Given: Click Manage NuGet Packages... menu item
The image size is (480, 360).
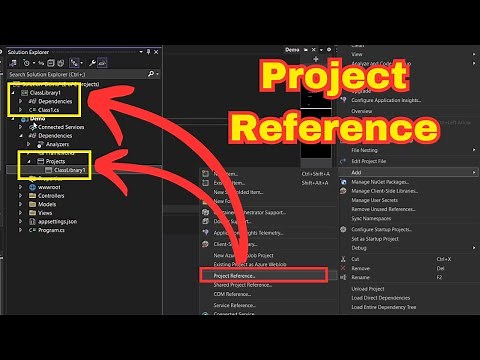Looking at the screenshot, I should 380,182.
